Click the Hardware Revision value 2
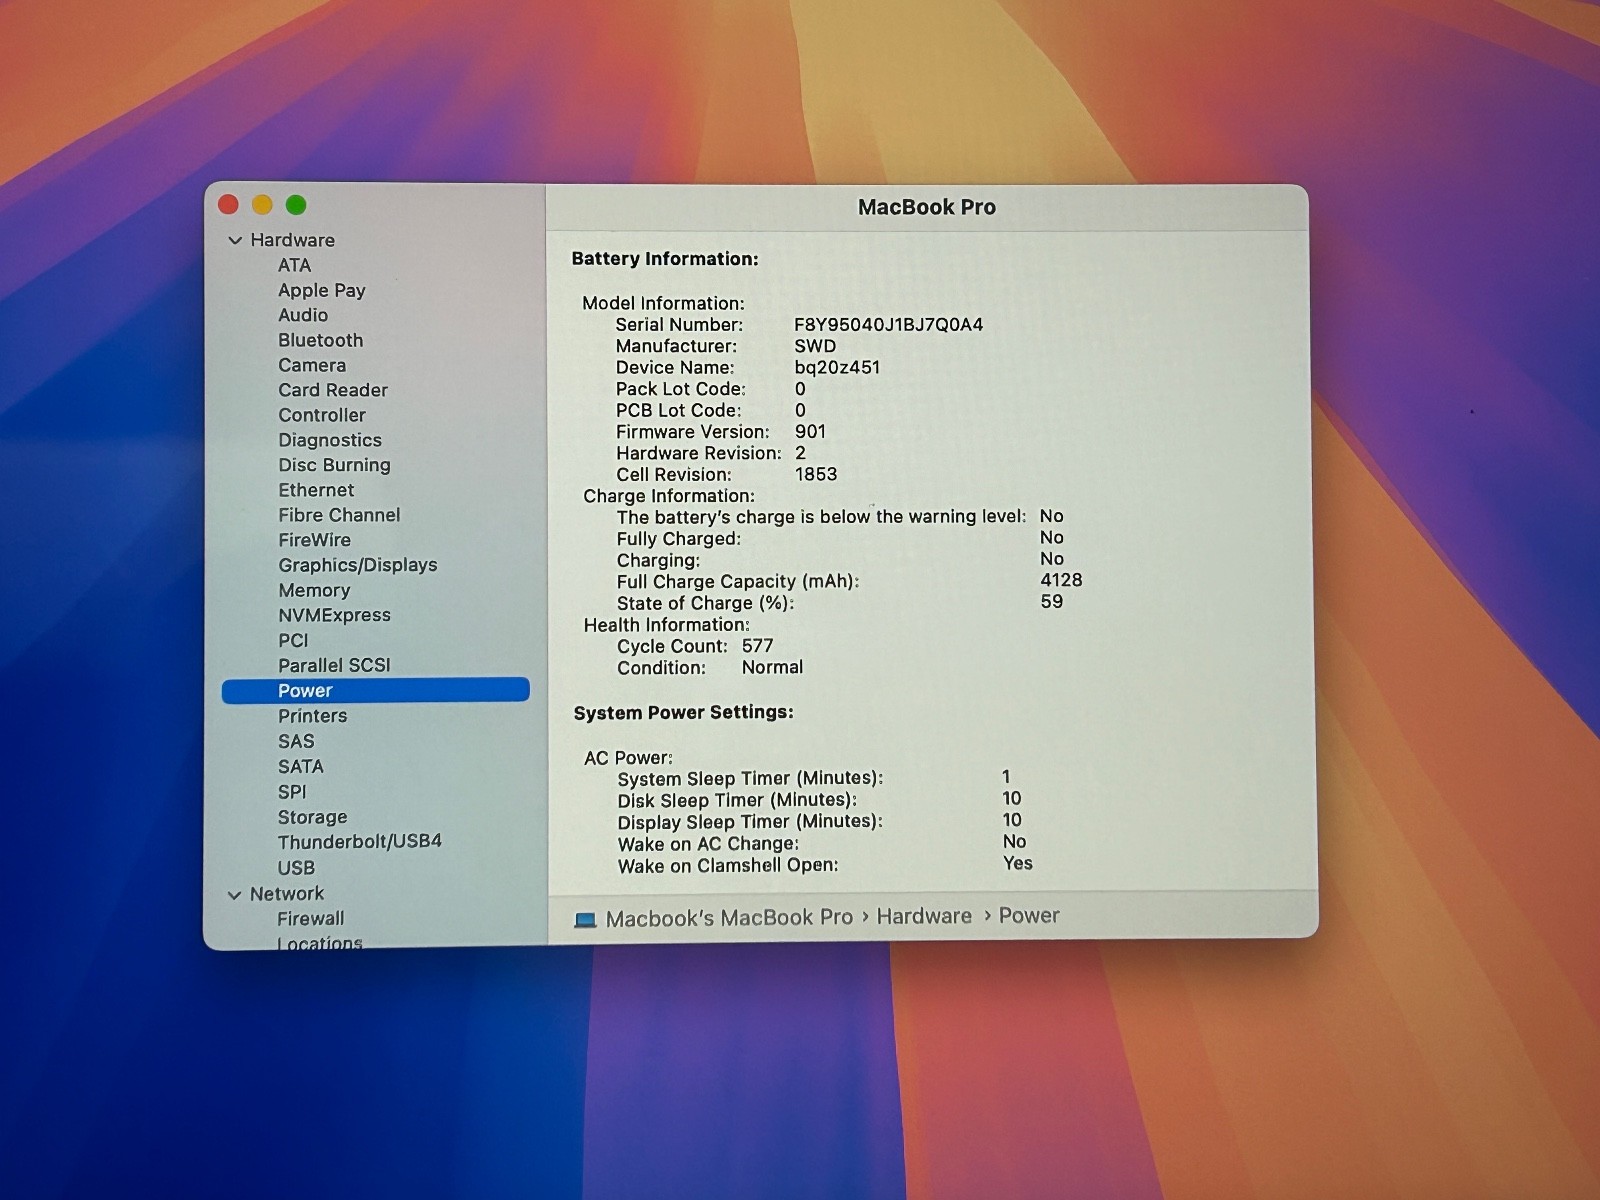This screenshot has width=1600, height=1200. 800,453
